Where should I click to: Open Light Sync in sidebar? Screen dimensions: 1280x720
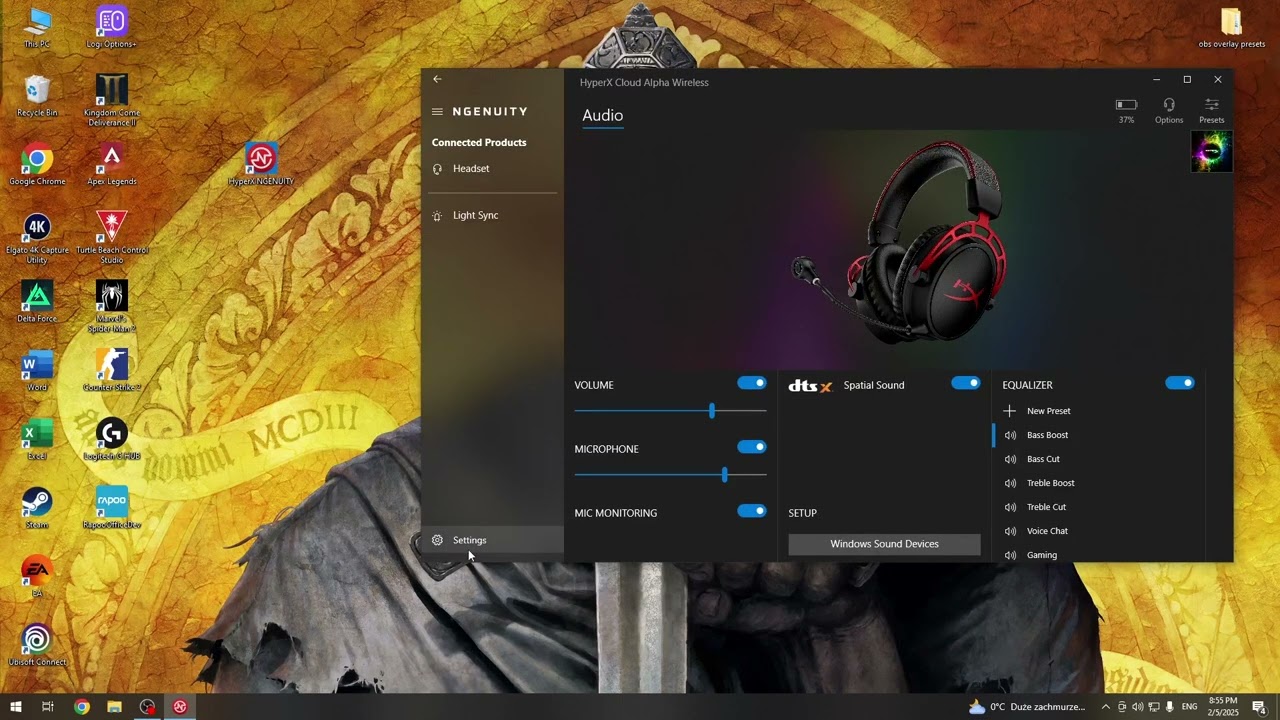(x=492, y=216)
